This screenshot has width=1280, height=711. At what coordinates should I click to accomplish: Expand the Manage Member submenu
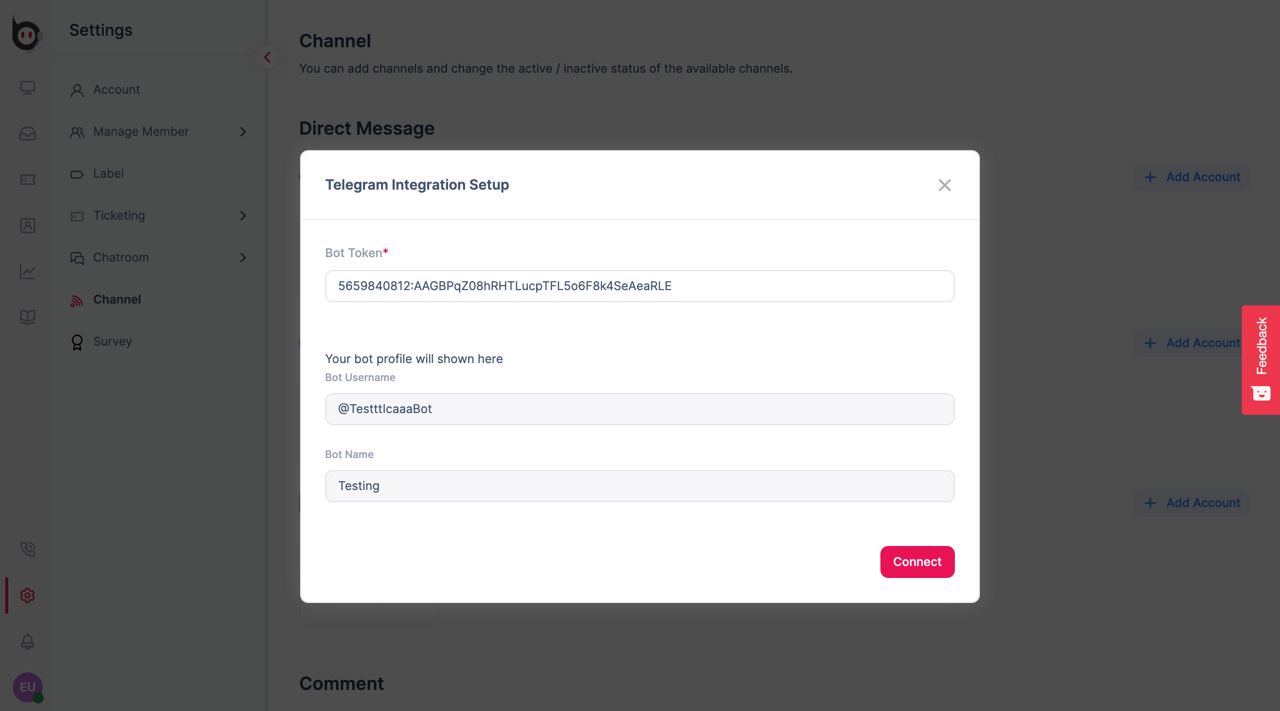(242, 132)
